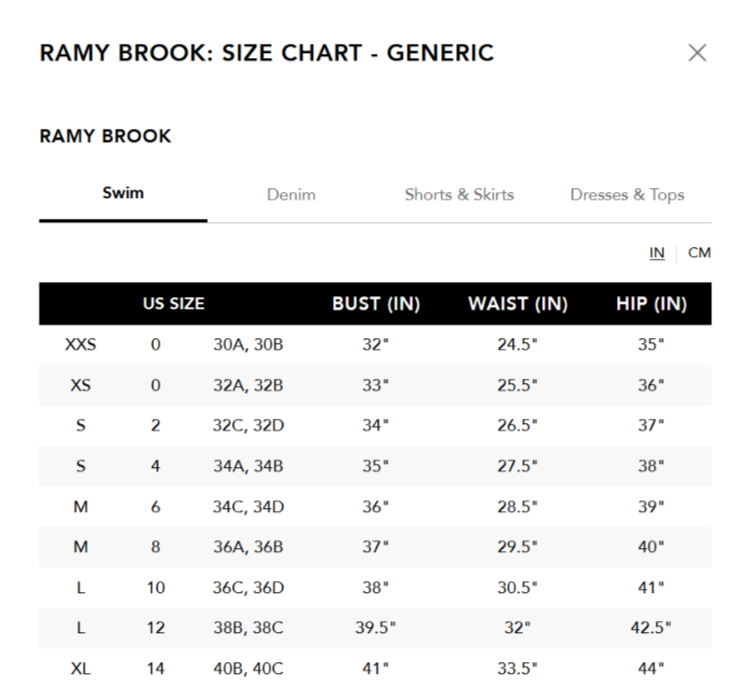Click the 33.5" waist measurement
The image size is (751, 700).
(x=517, y=668)
